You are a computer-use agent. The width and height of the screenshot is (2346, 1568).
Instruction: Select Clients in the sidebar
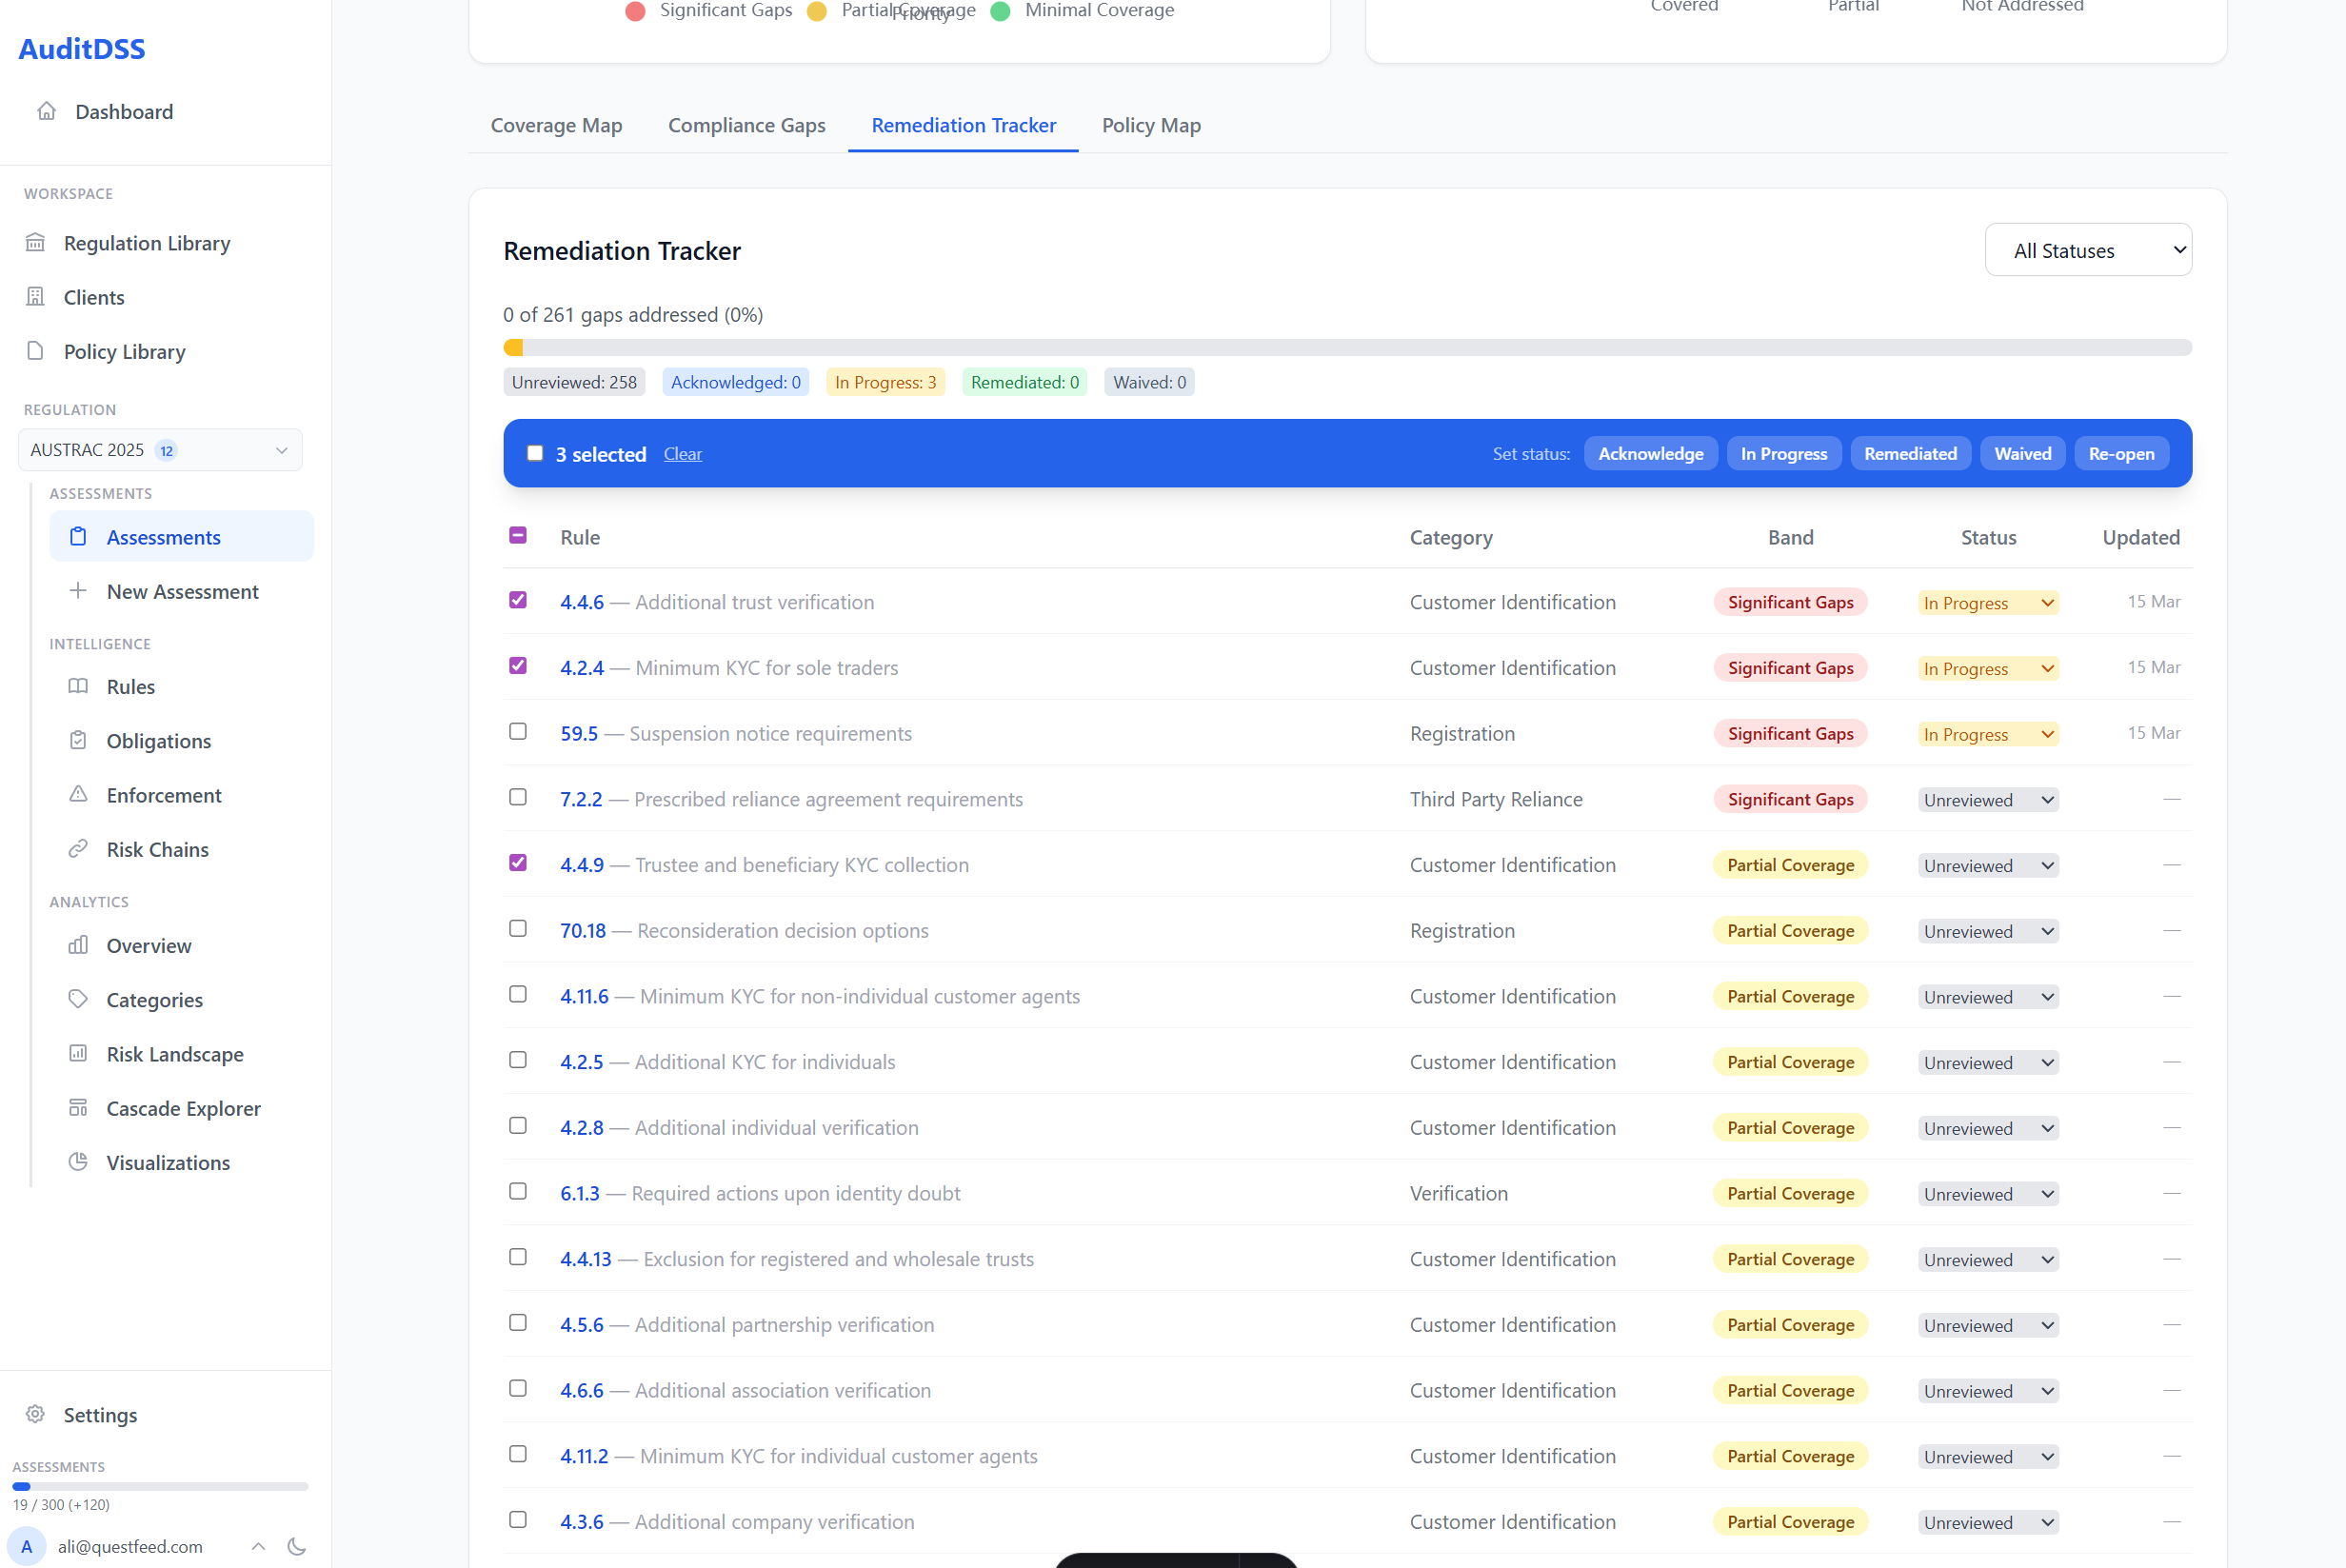[94, 297]
